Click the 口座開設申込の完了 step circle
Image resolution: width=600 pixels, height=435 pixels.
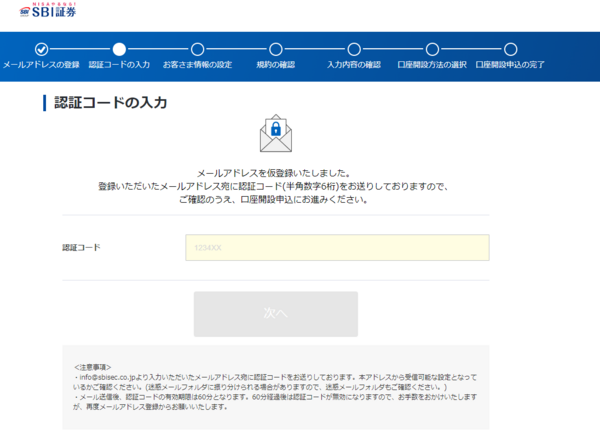(510, 49)
